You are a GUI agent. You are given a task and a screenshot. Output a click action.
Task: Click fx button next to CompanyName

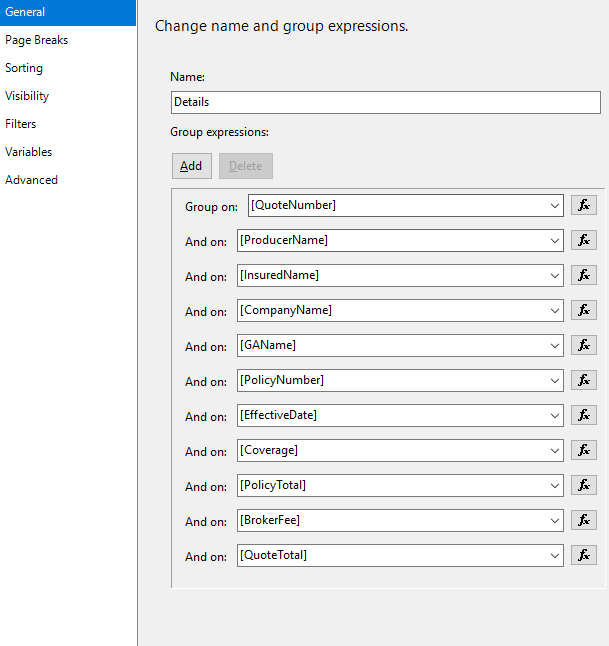584,310
